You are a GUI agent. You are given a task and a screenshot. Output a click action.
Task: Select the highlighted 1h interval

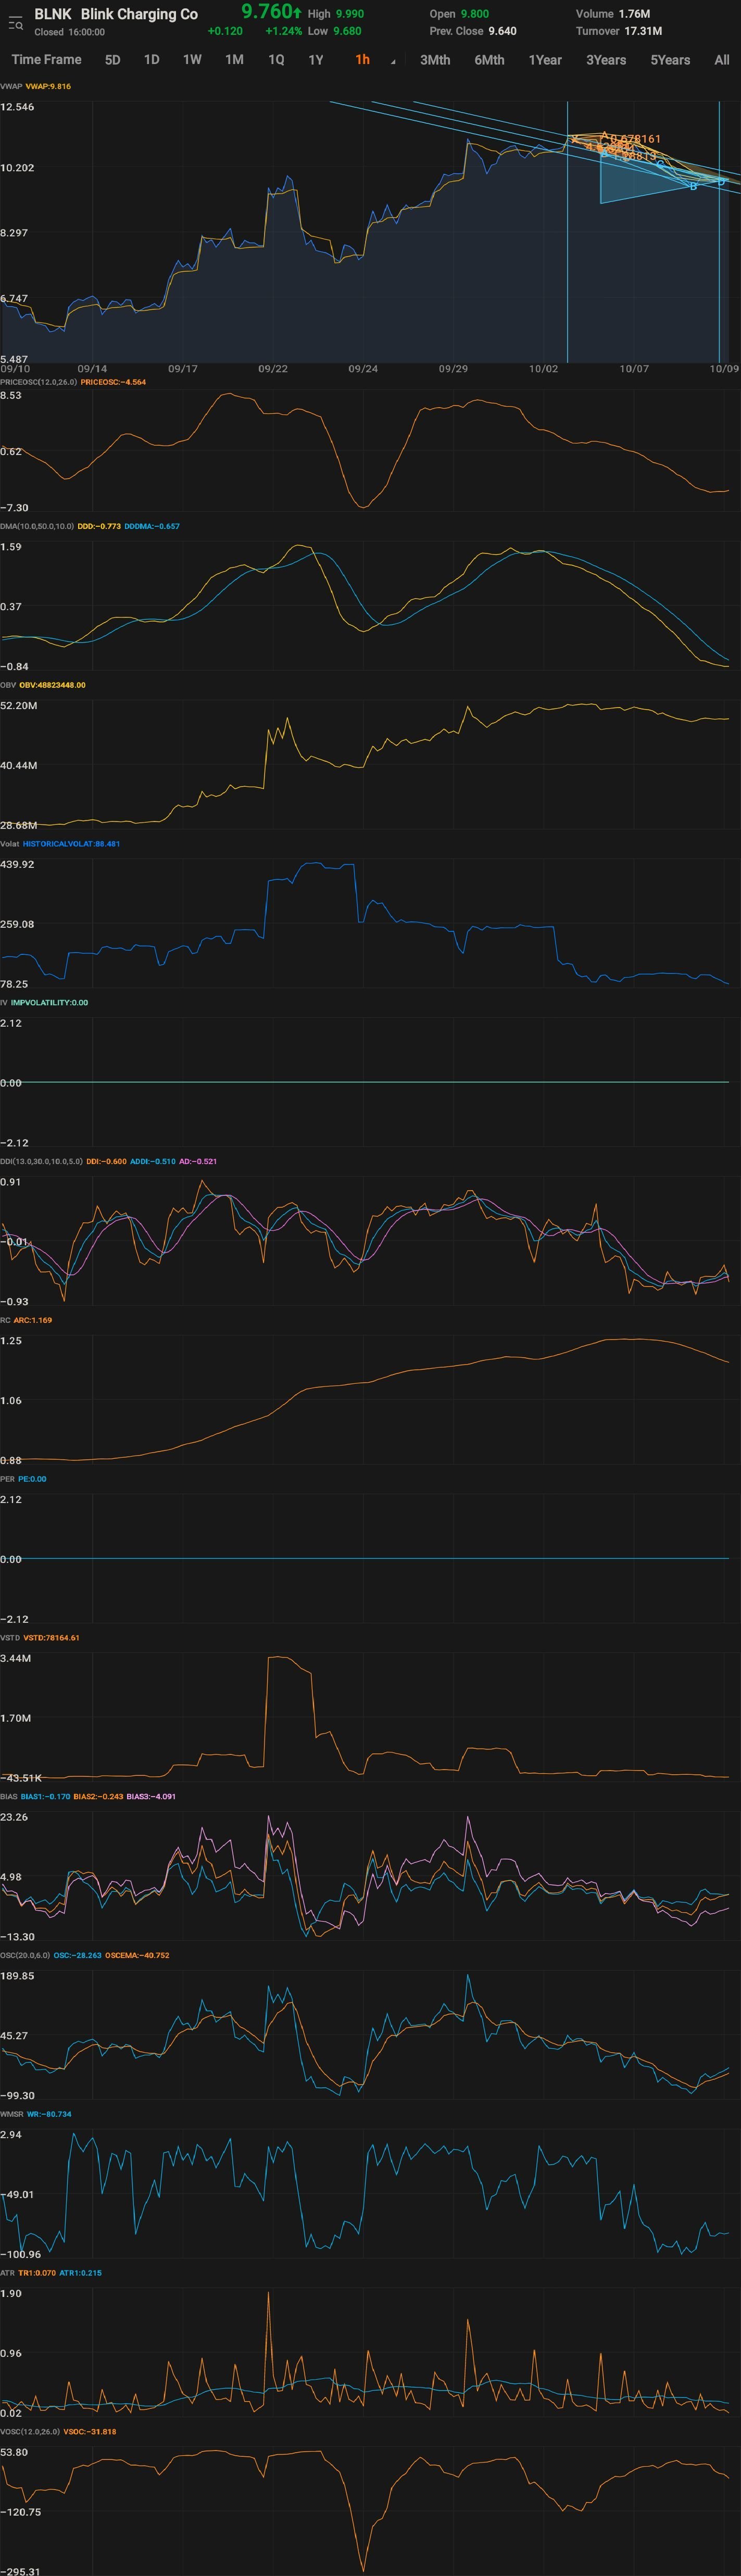[362, 60]
